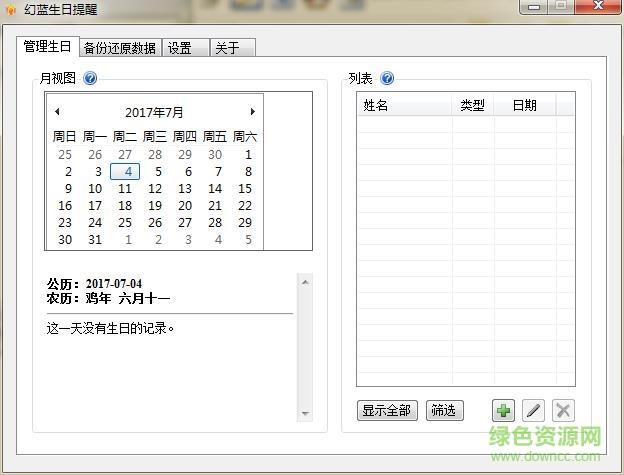Select date 10 in the calendar
This screenshot has width=624, height=475.
pos(95,189)
